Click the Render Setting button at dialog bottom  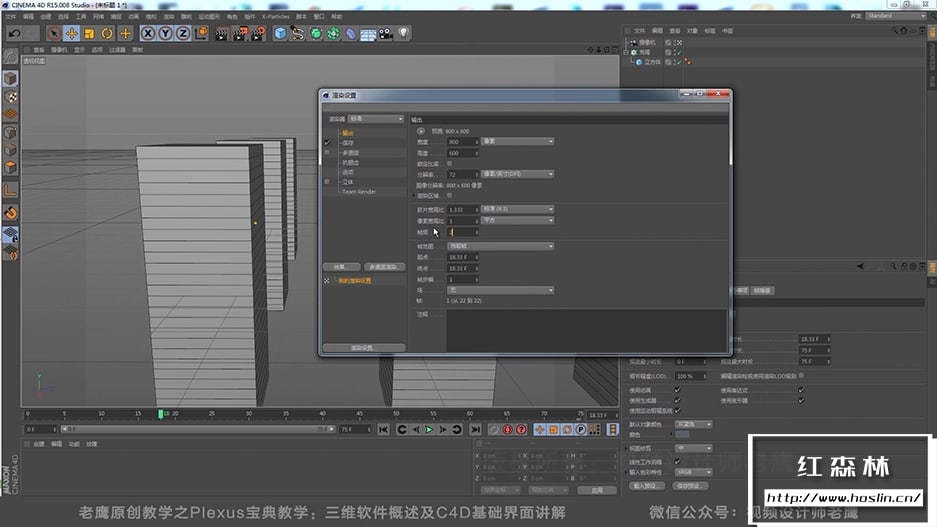click(364, 348)
